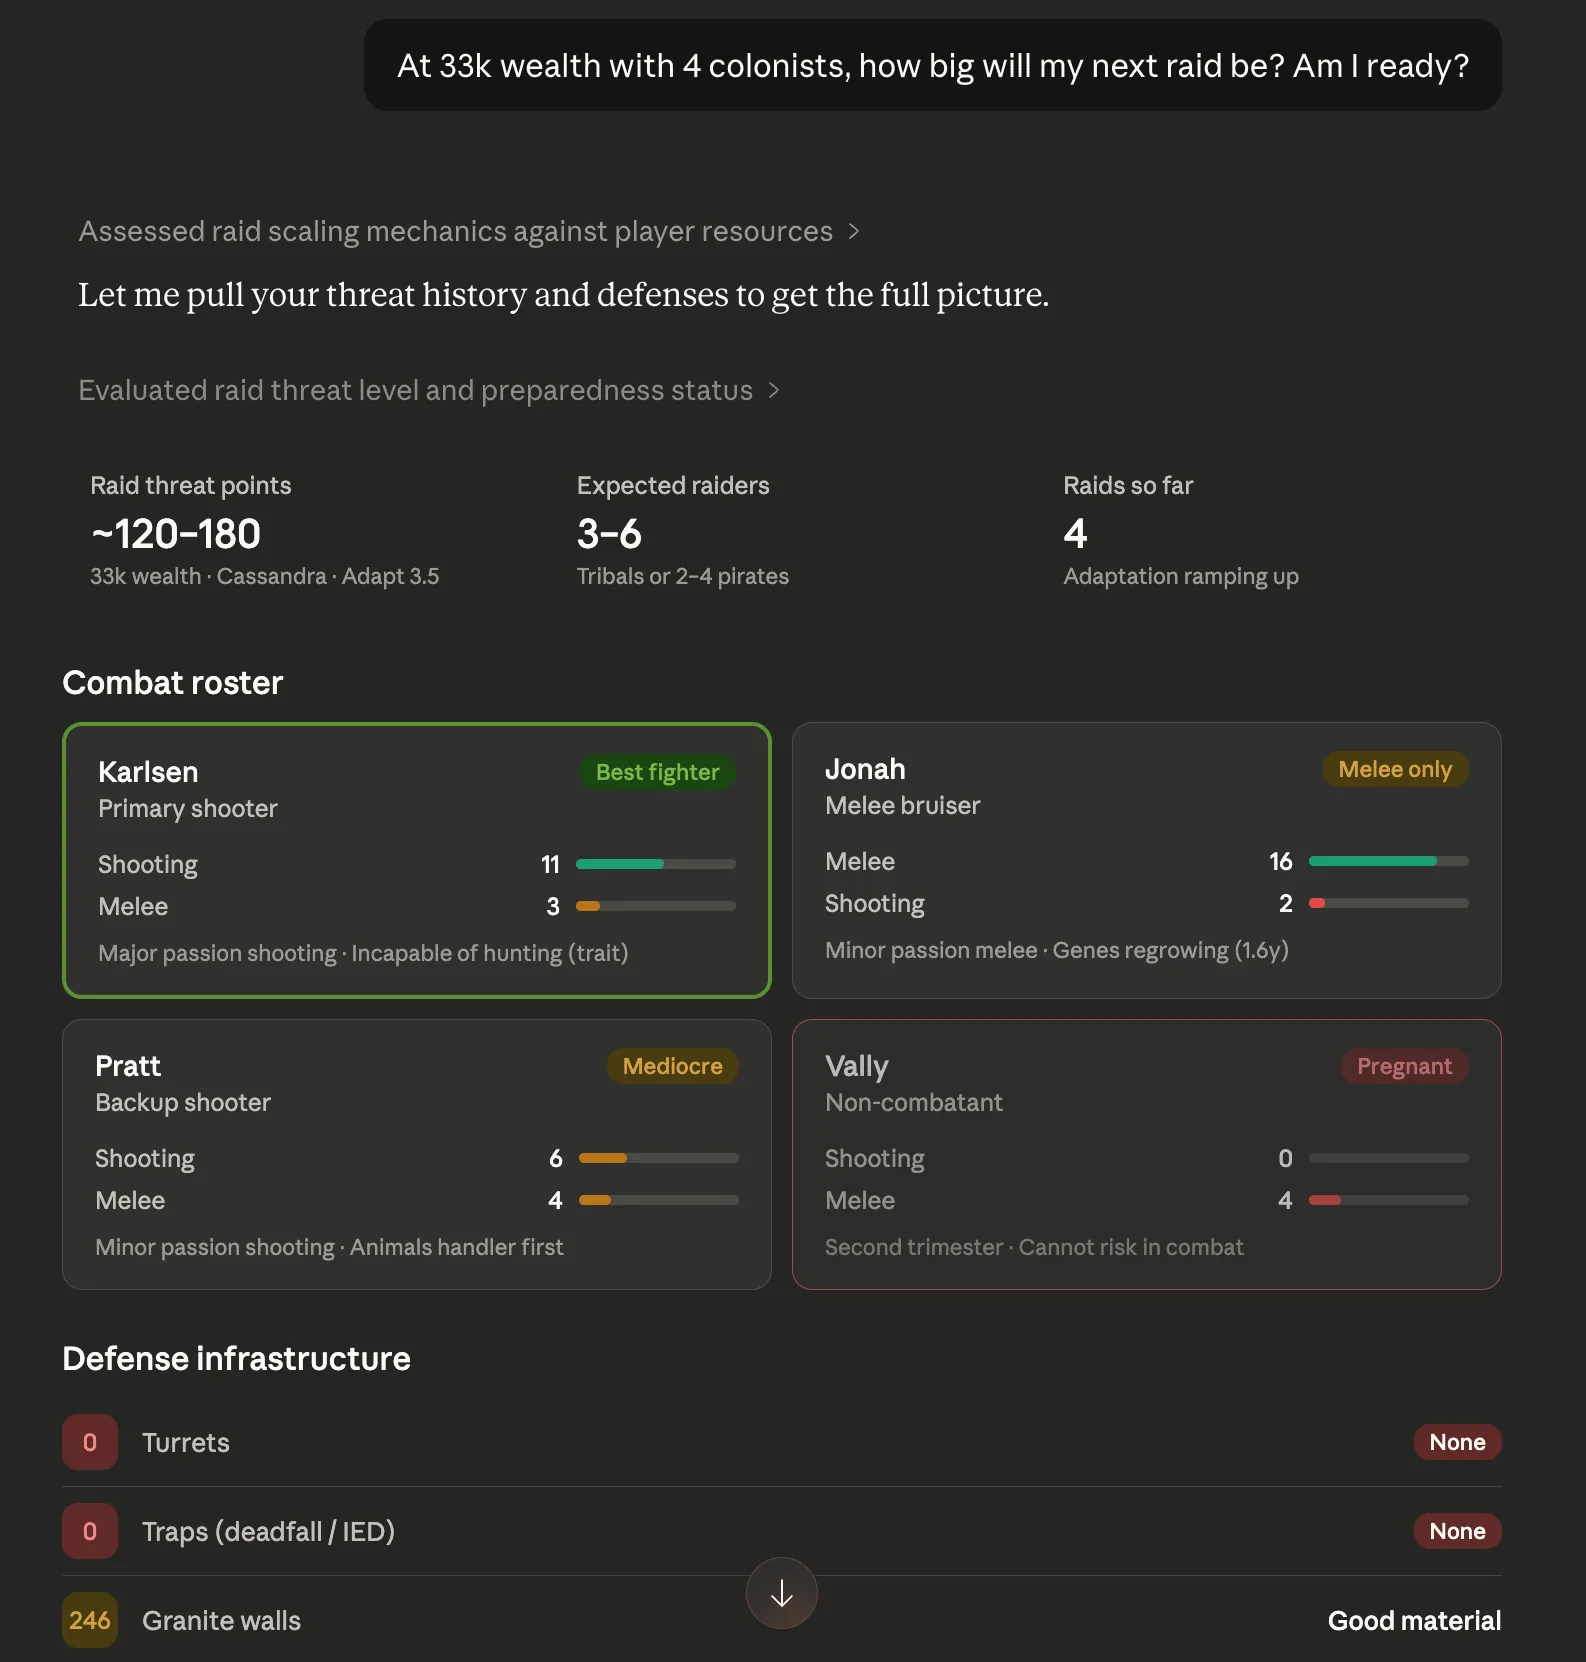Click the Granite walls 246 count badge
Viewport: 1586px width, 1662px height.
point(90,1620)
